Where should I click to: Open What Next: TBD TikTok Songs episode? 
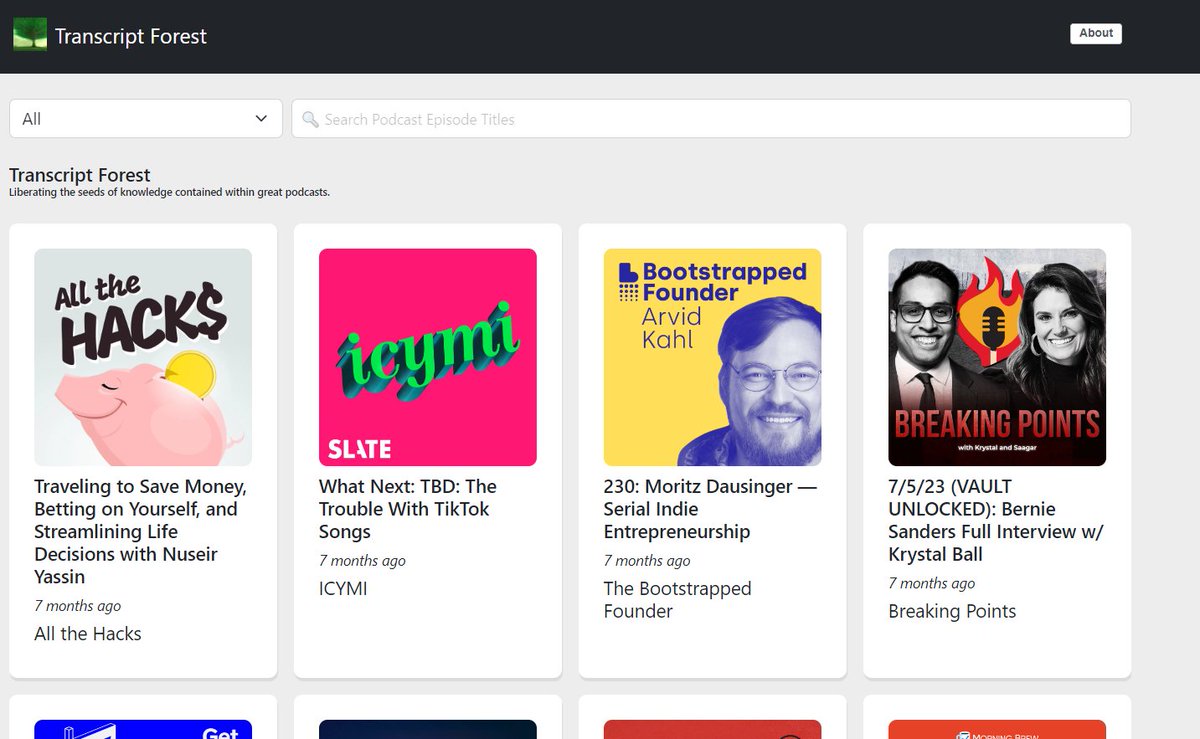[x=408, y=509]
